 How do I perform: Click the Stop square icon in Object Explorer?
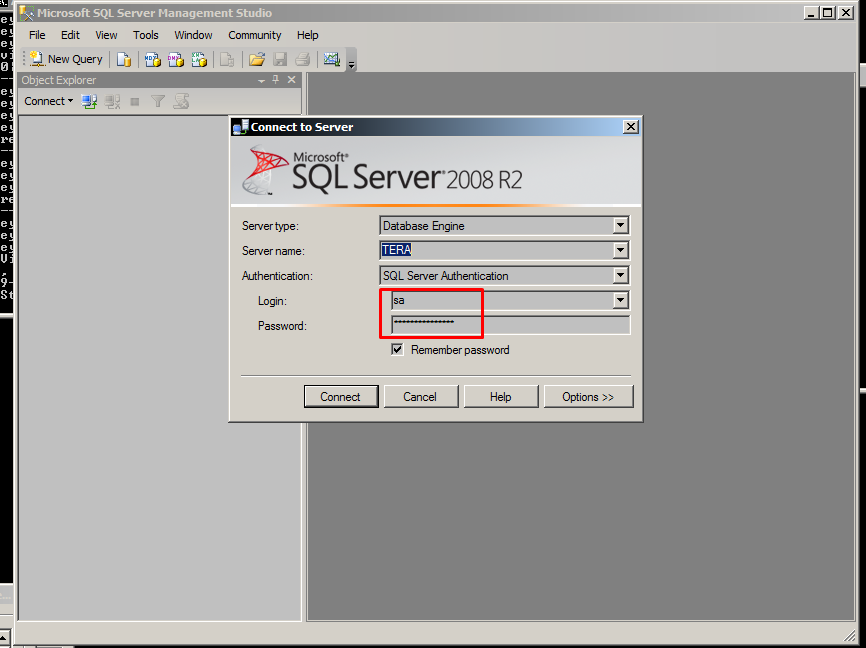coord(135,101)
